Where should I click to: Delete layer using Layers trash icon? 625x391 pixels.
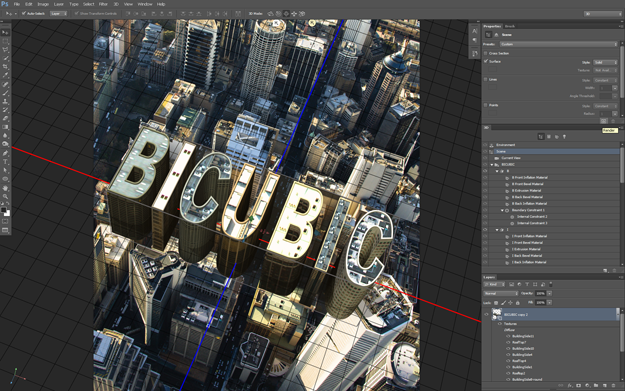coord(613,385)
